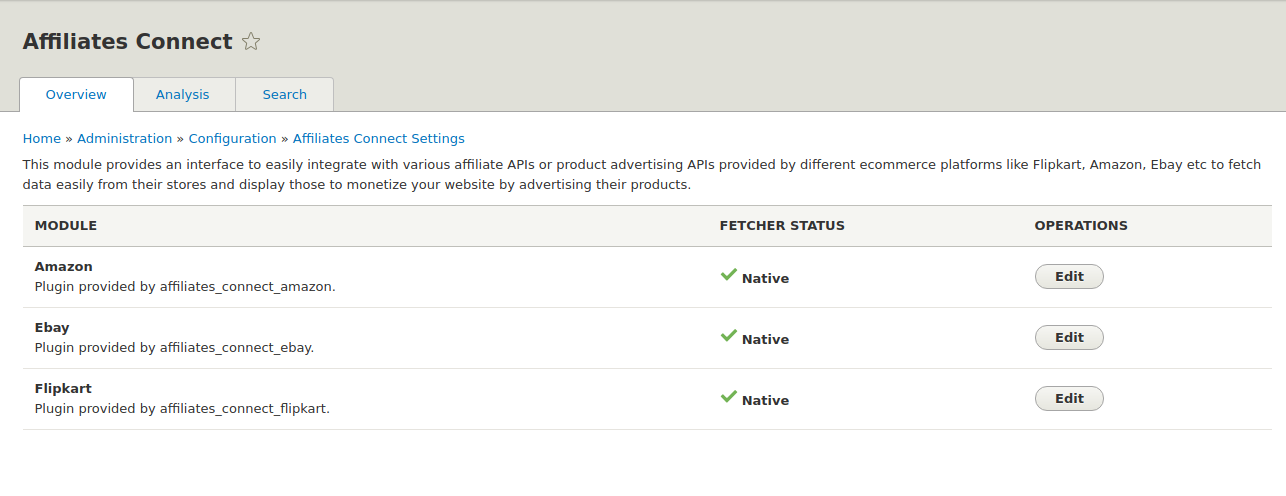Edit the Amazon plugin

pyautogui.click(x=1068, y=277)
